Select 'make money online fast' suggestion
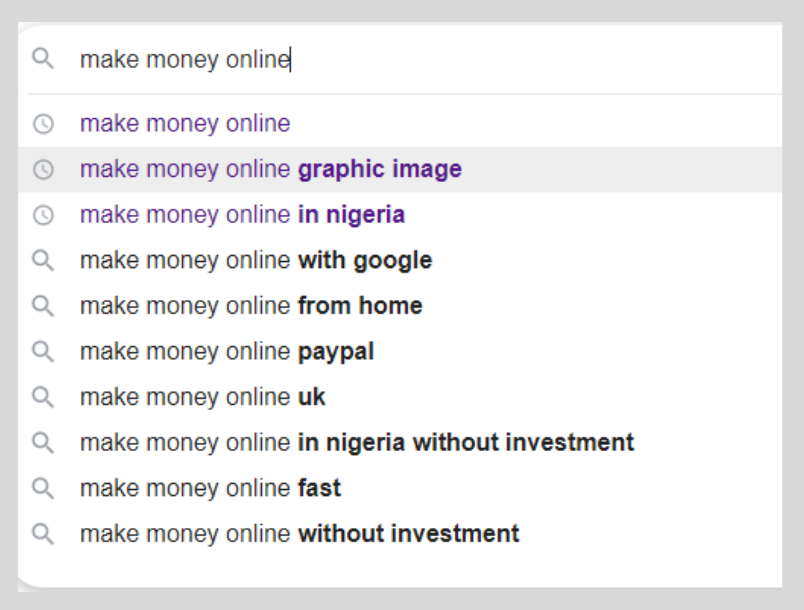This screenshot has height=610, width=804. coord(400,489)
